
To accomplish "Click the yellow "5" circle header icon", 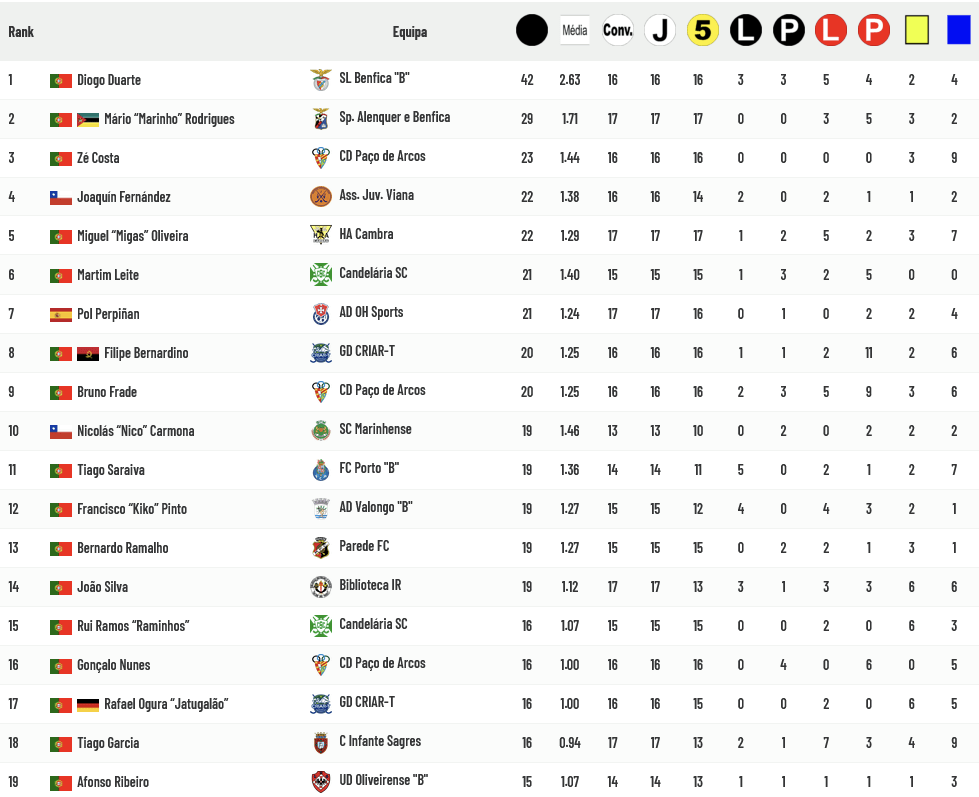I will (703, 31).
